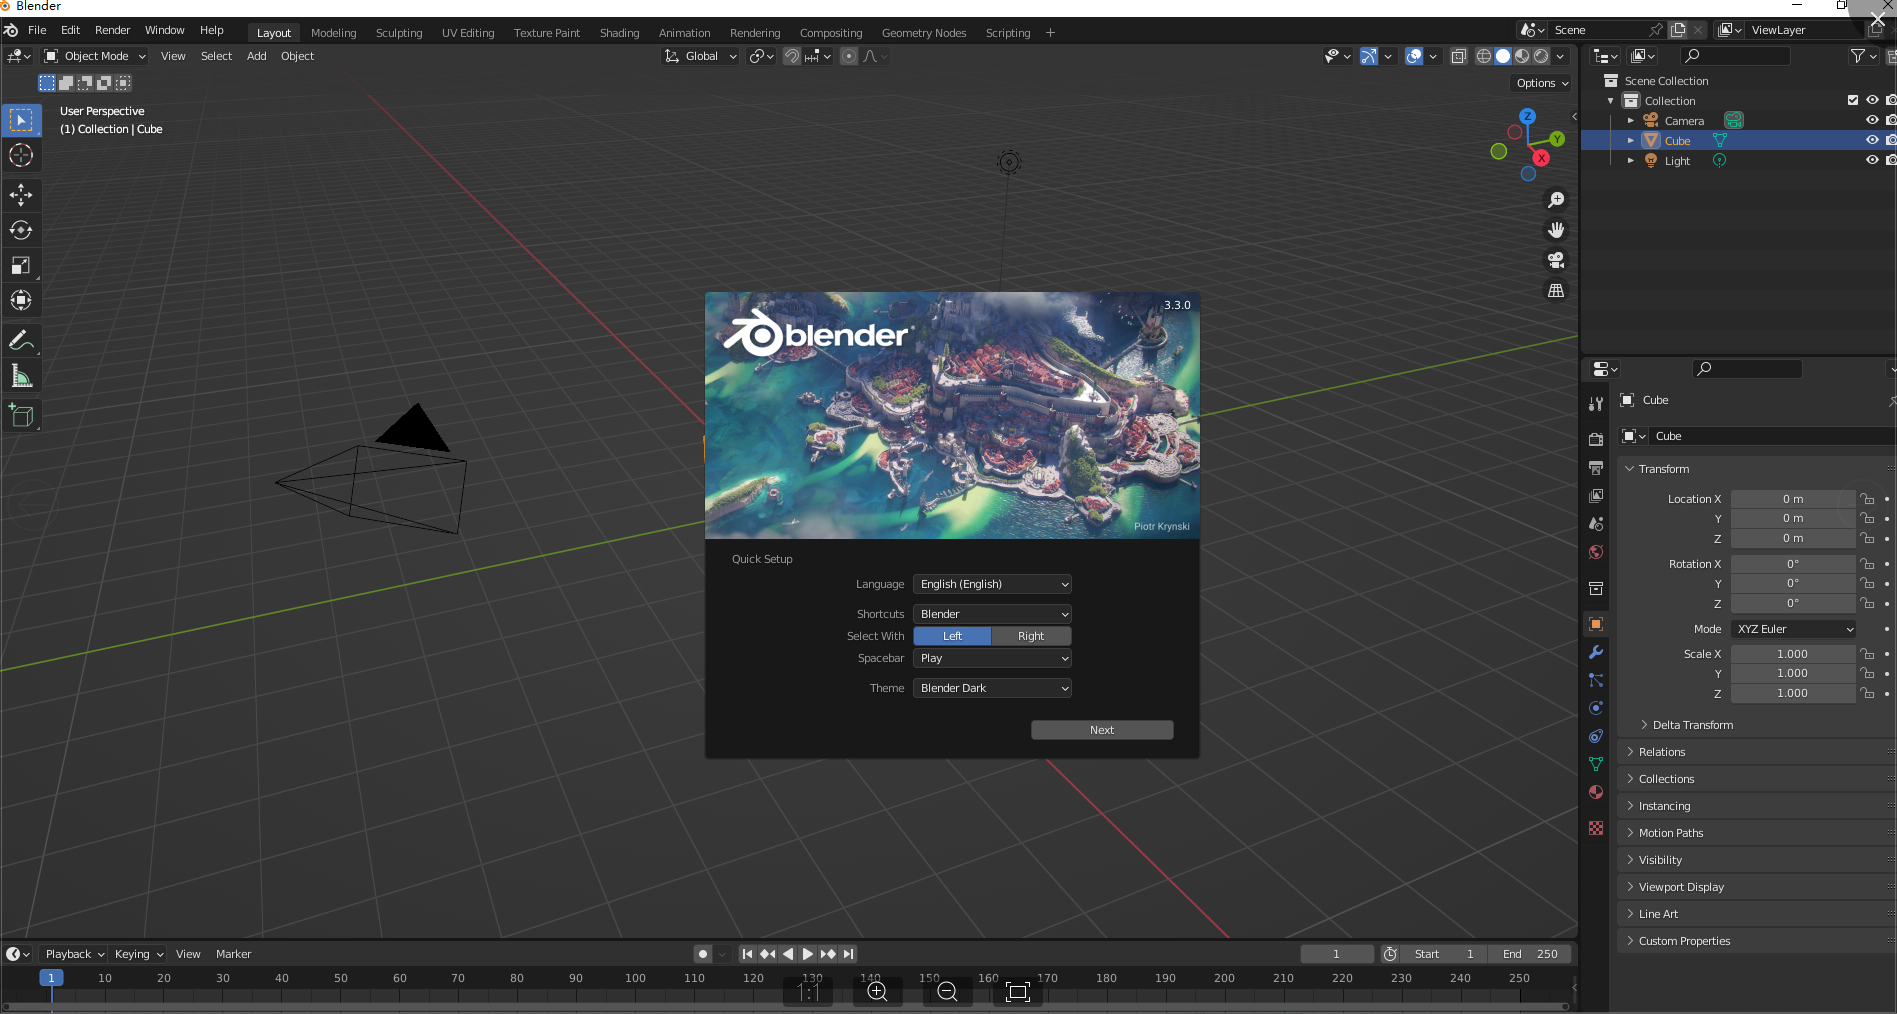Jump to the end frame in the timeline

tap(849, 954)
